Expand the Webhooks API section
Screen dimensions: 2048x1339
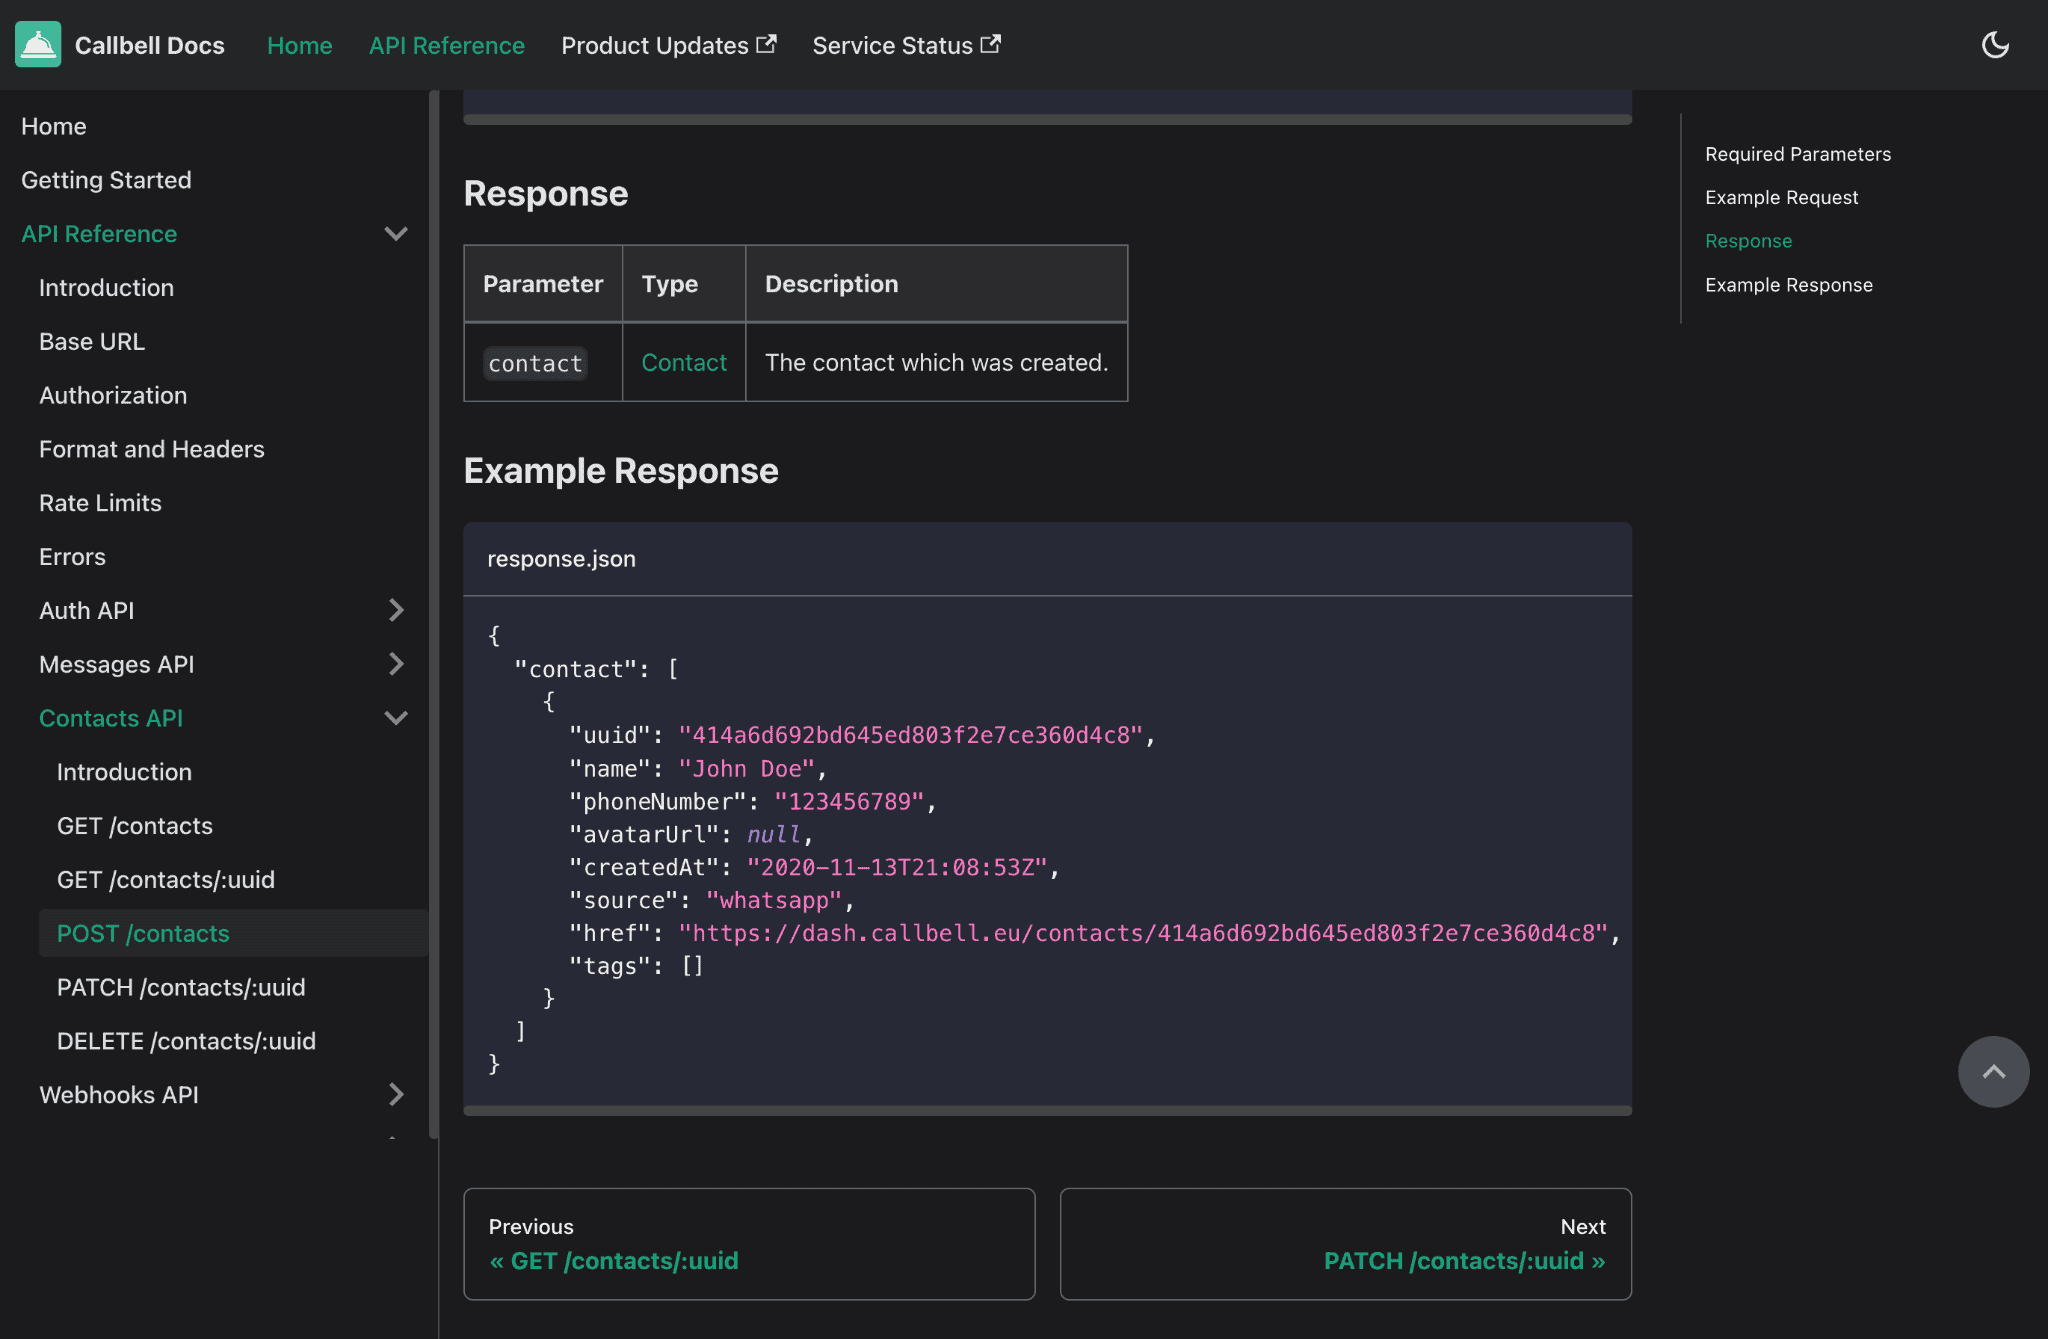pos(394,1092)
